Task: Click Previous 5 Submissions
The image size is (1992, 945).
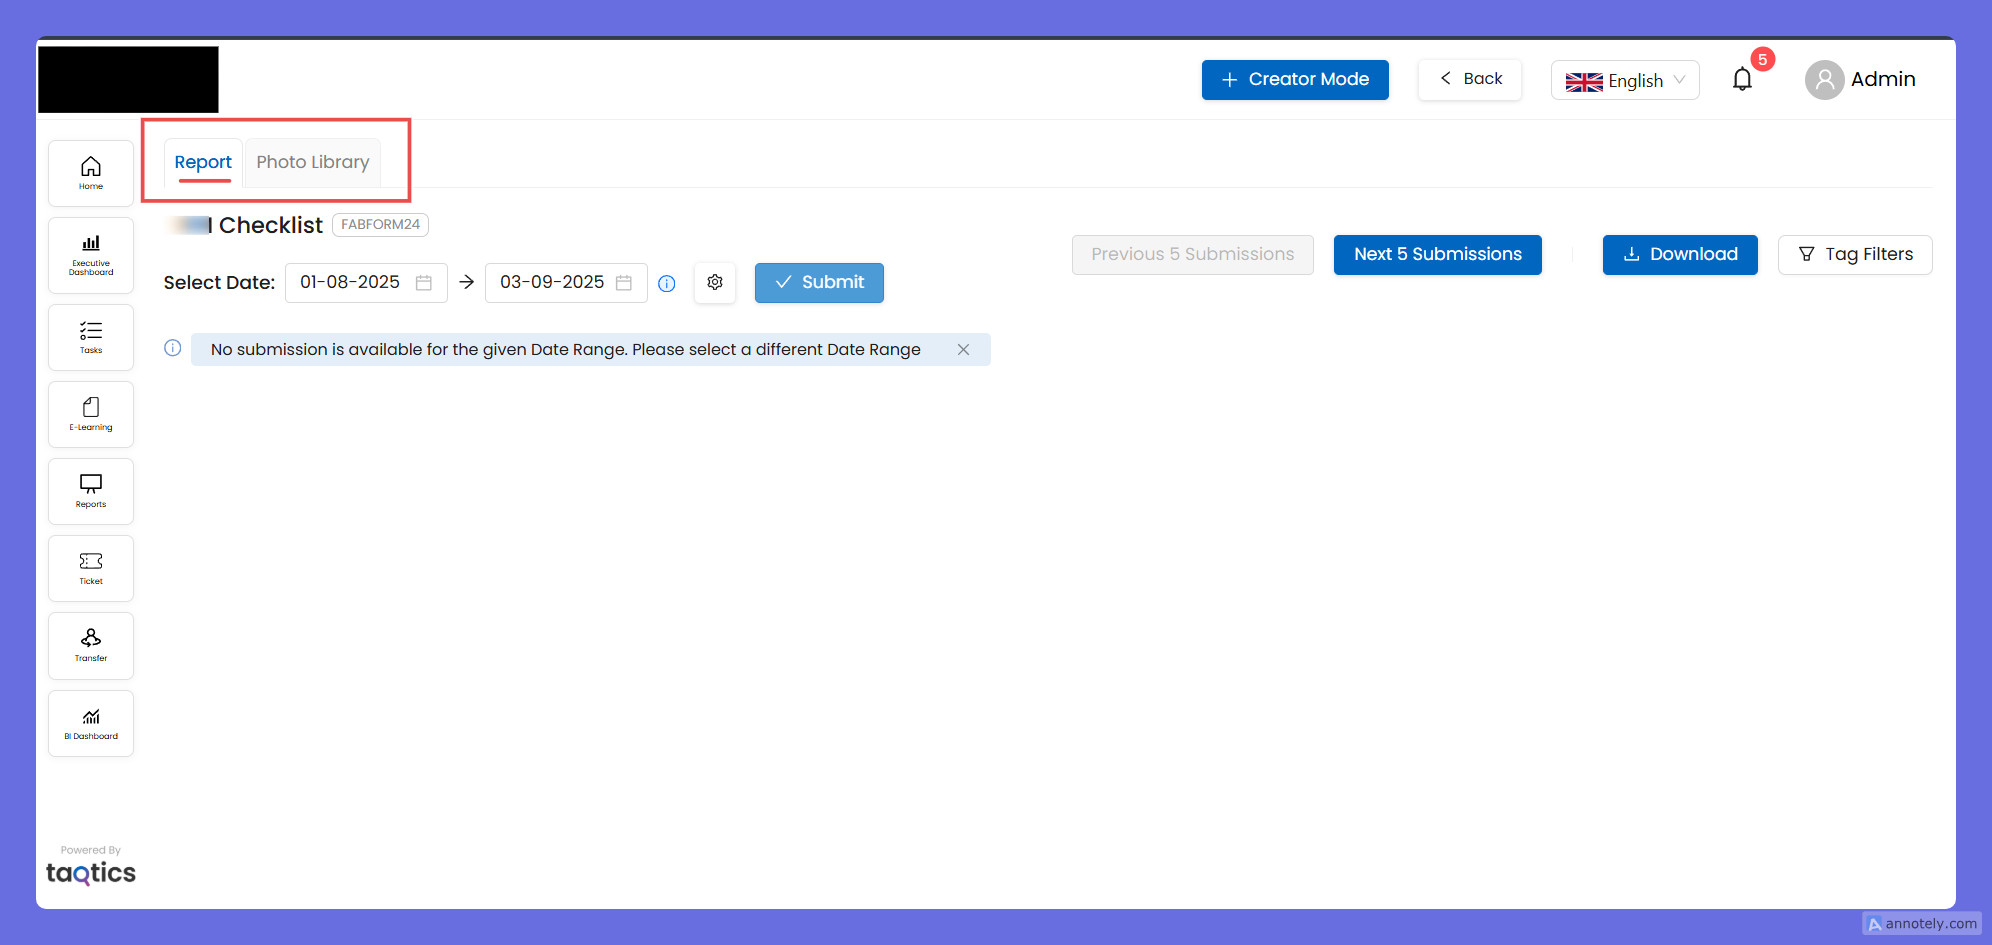Action: point(1193,255)
